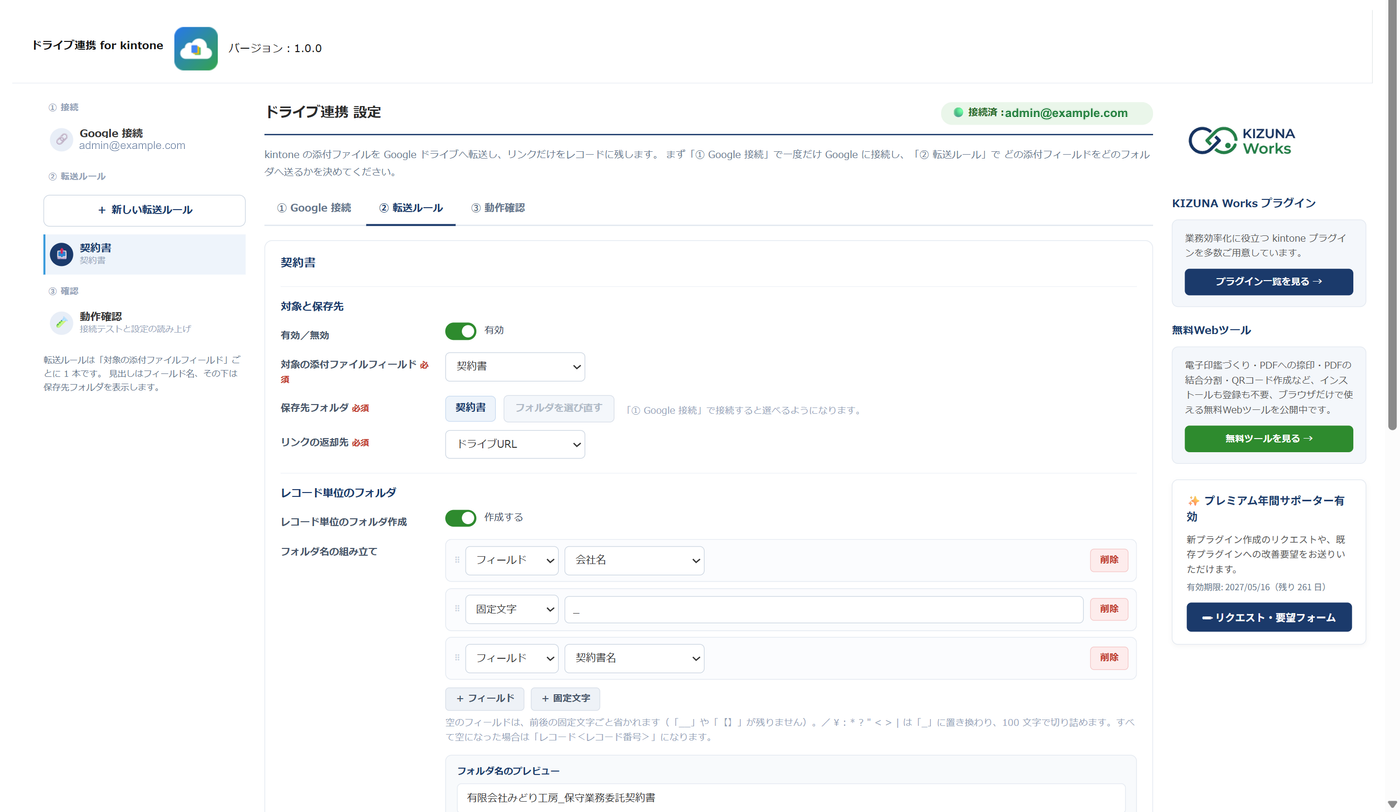Click the ドライブ連携 for kintone title

point(97,46)
